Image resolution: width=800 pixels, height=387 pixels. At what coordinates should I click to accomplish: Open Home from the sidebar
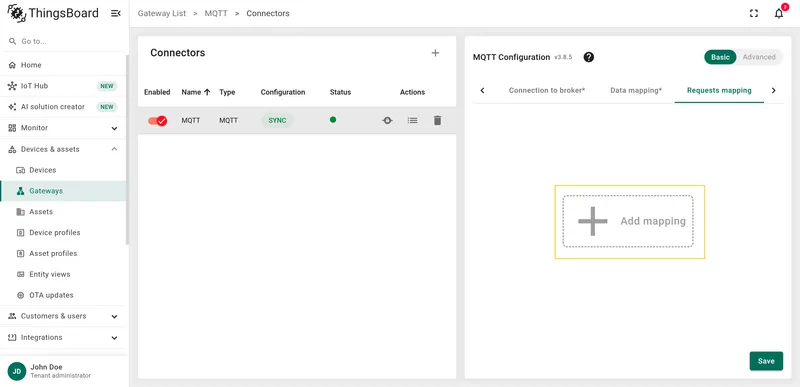pyautogui.click(x=62, y=65)
